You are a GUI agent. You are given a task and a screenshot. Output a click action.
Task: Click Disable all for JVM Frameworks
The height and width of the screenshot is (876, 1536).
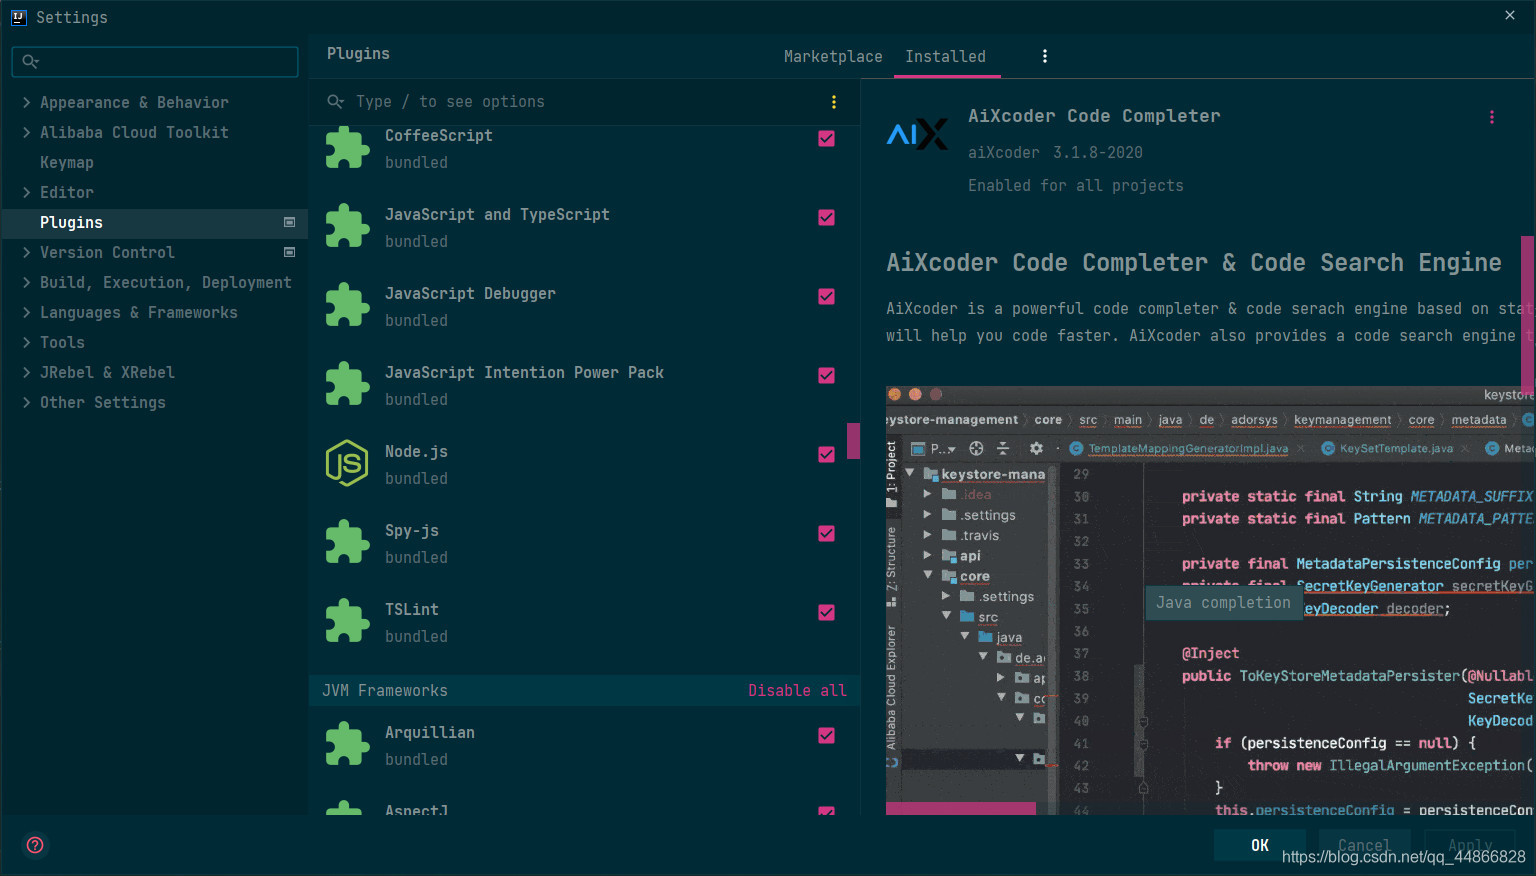797,690
